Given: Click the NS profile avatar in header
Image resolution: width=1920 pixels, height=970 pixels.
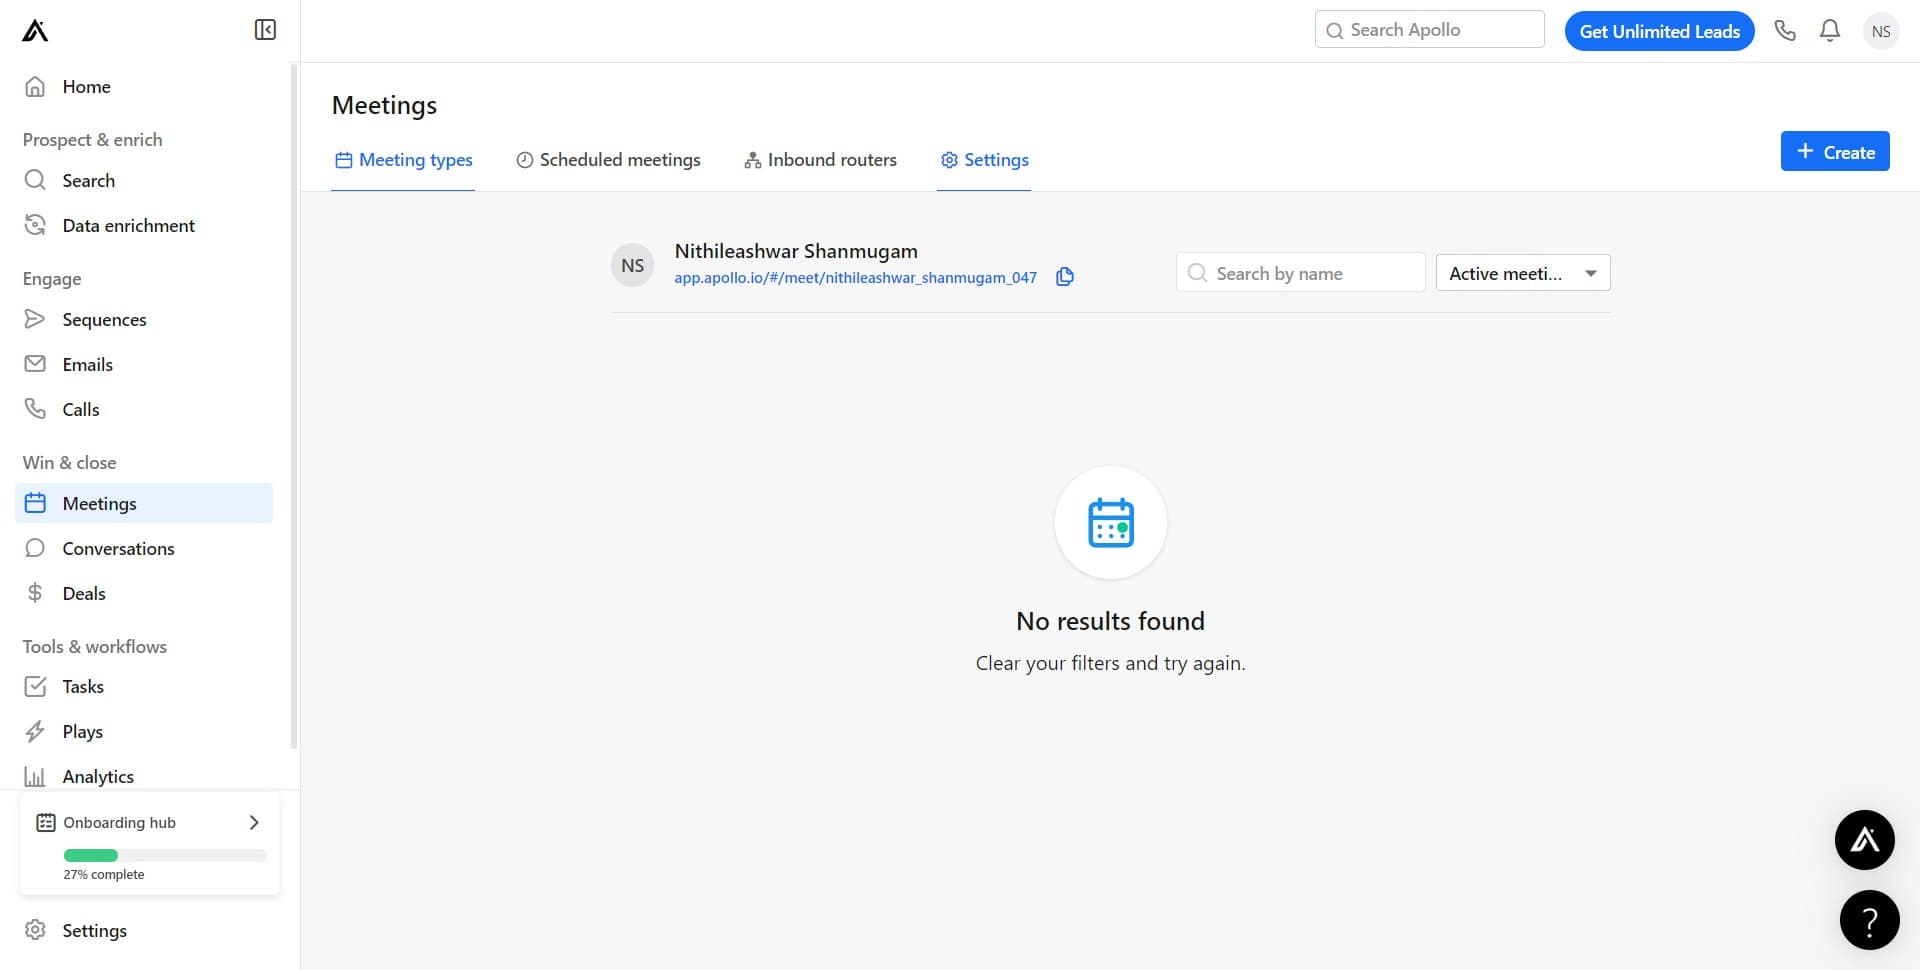Looking at the screenshot, I should [x=1880, y=31].
